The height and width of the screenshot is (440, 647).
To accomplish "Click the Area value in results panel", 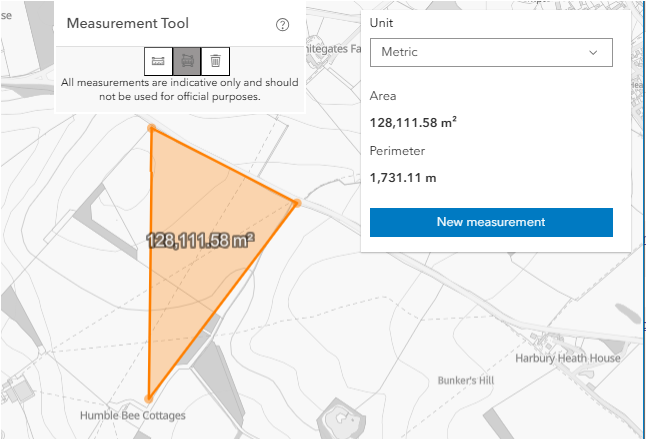I will (413, 123).
